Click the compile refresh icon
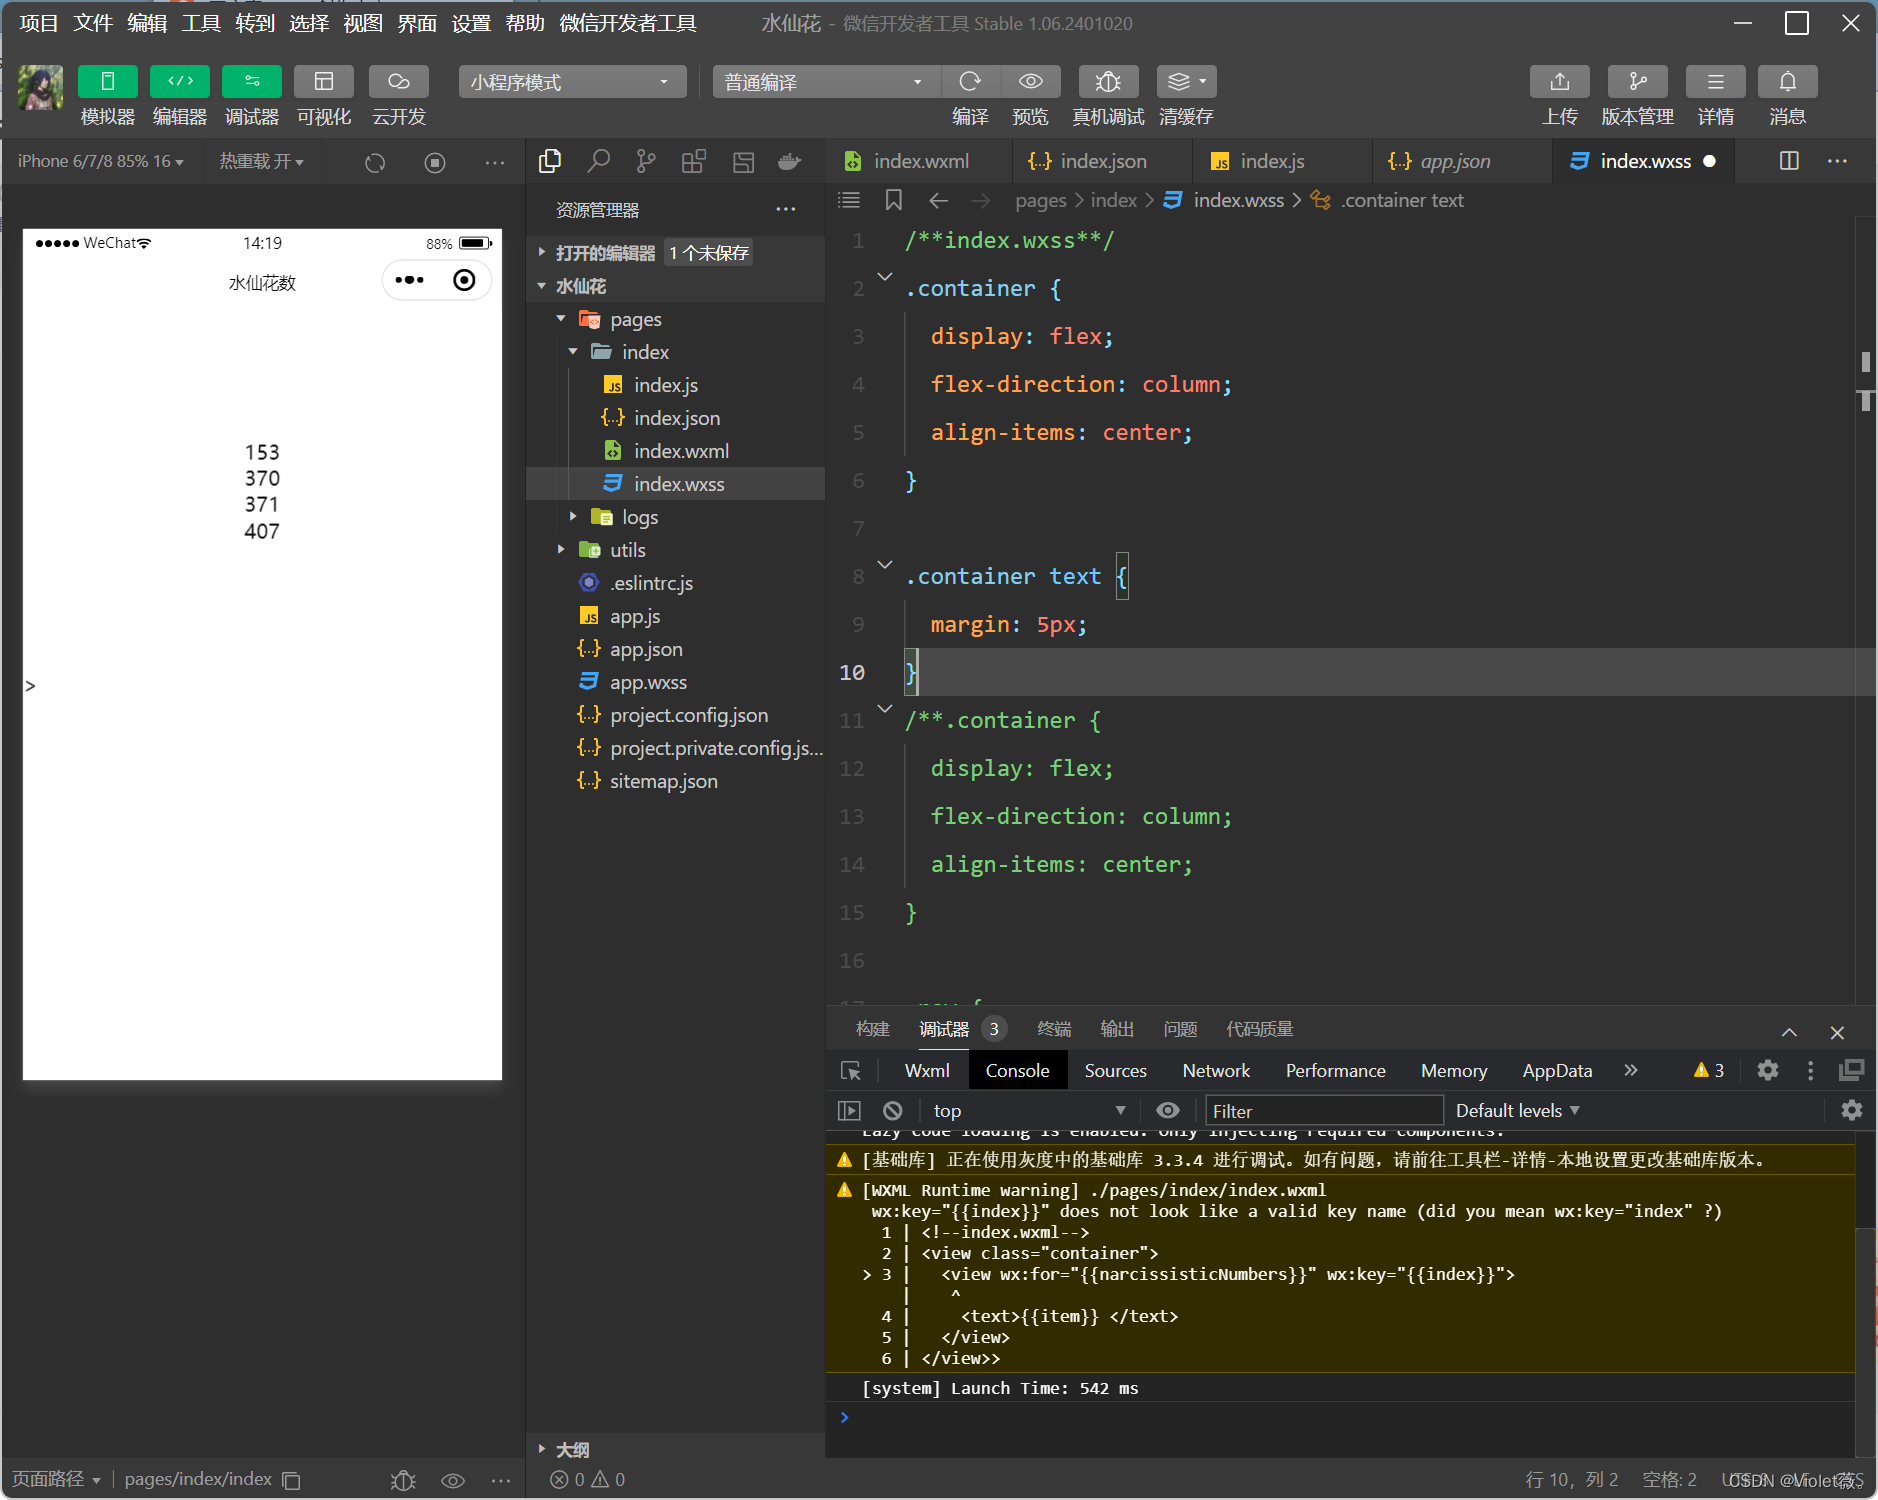 [x=970, y=81]
